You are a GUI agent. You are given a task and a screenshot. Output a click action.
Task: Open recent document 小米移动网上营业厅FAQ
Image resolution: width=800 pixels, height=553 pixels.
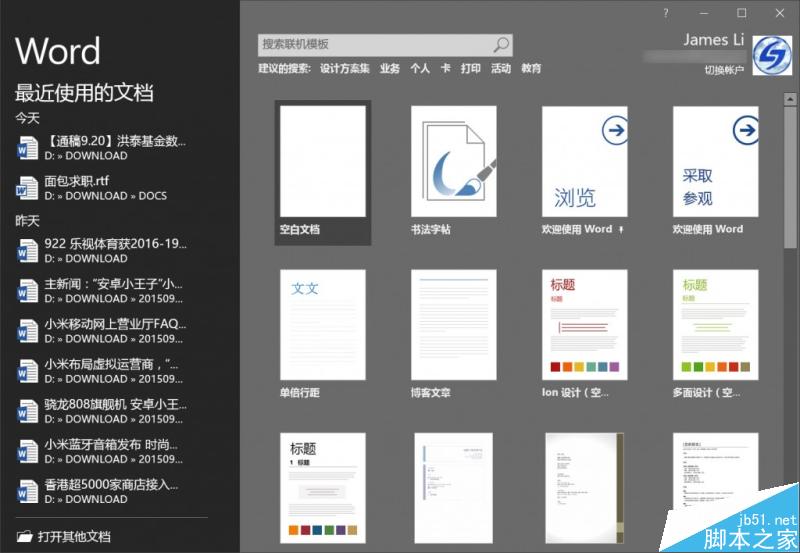pos(115,324)
